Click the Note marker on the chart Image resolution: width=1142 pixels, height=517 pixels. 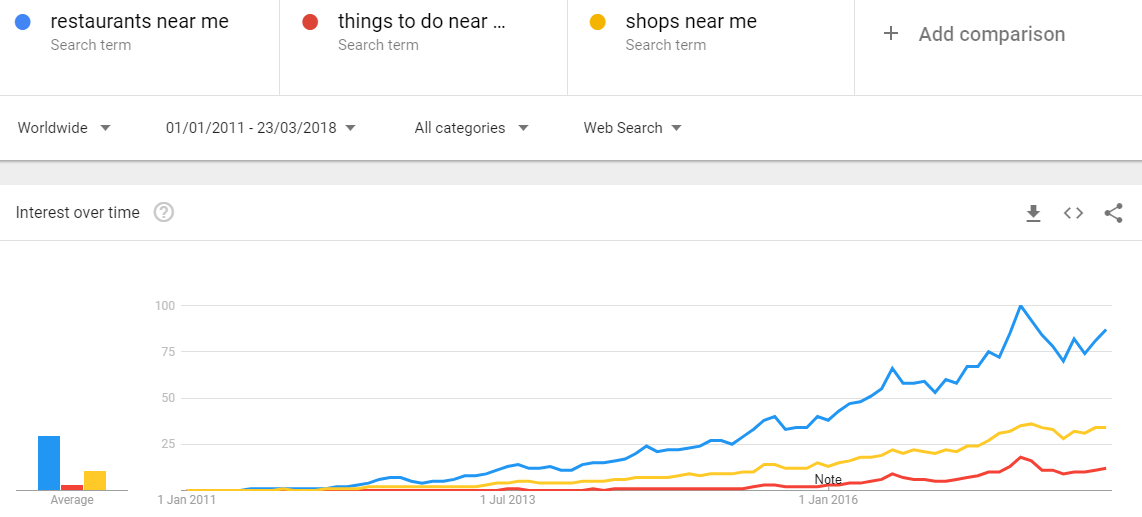tap(828, 480)
